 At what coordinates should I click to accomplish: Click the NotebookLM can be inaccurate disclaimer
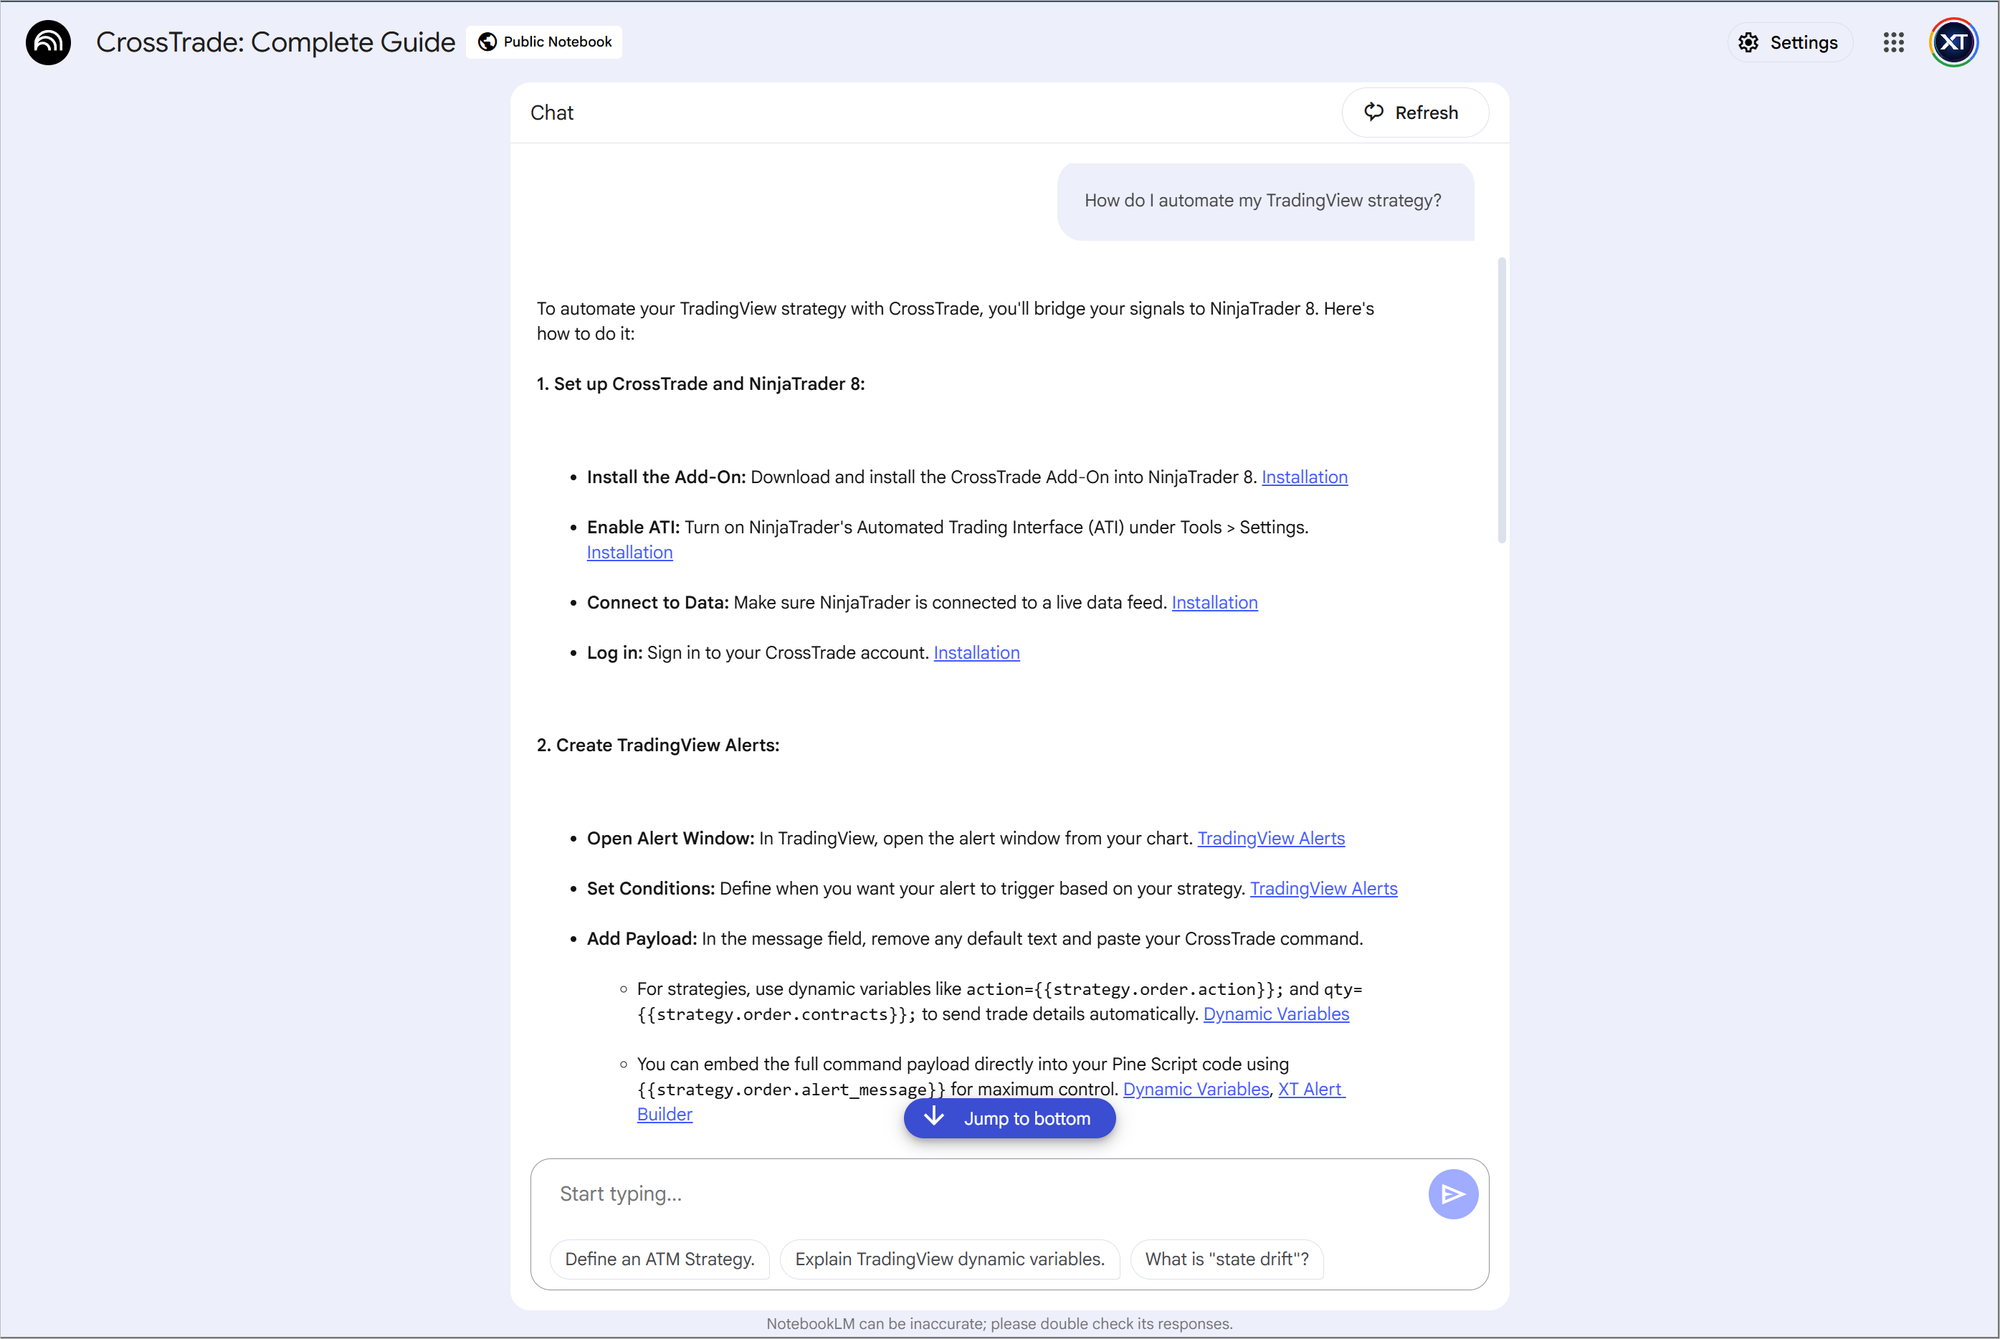point(999,1324)
